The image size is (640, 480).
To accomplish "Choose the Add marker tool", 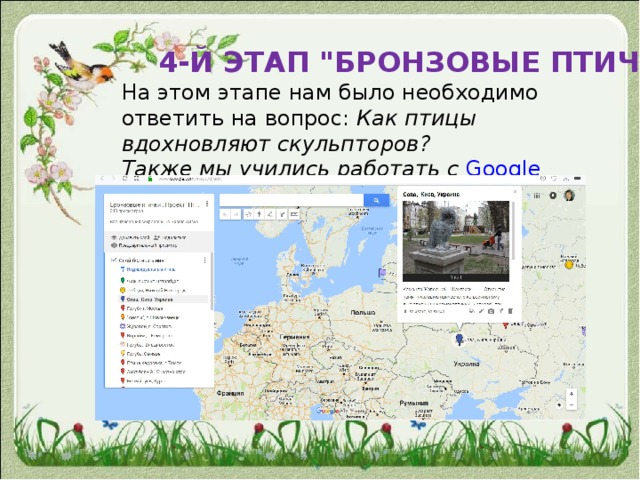I will click(259, 214).
